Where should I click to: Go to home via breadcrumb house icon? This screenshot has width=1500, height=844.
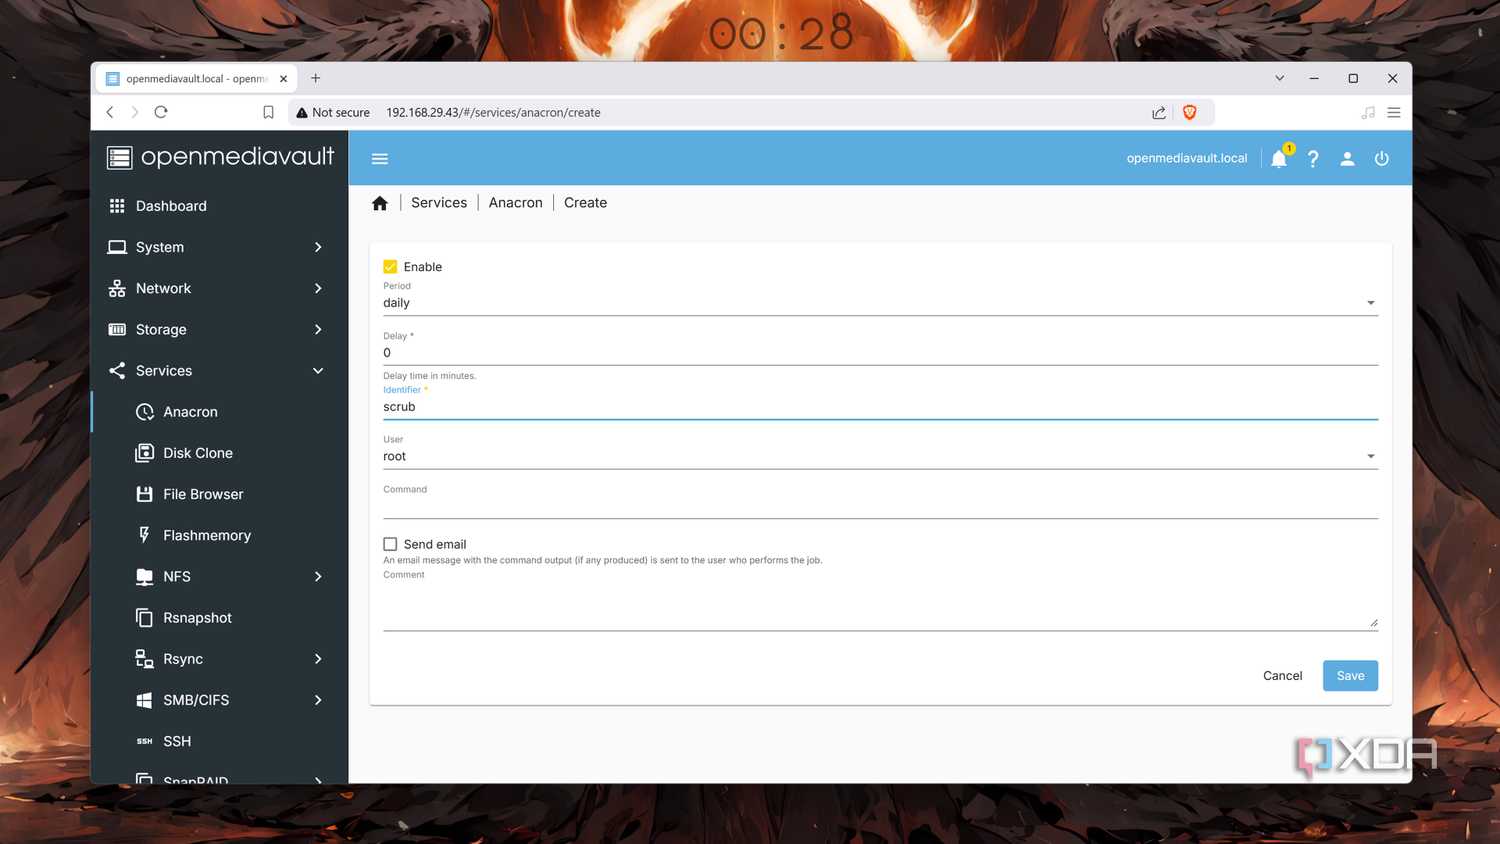pos(380,203)
